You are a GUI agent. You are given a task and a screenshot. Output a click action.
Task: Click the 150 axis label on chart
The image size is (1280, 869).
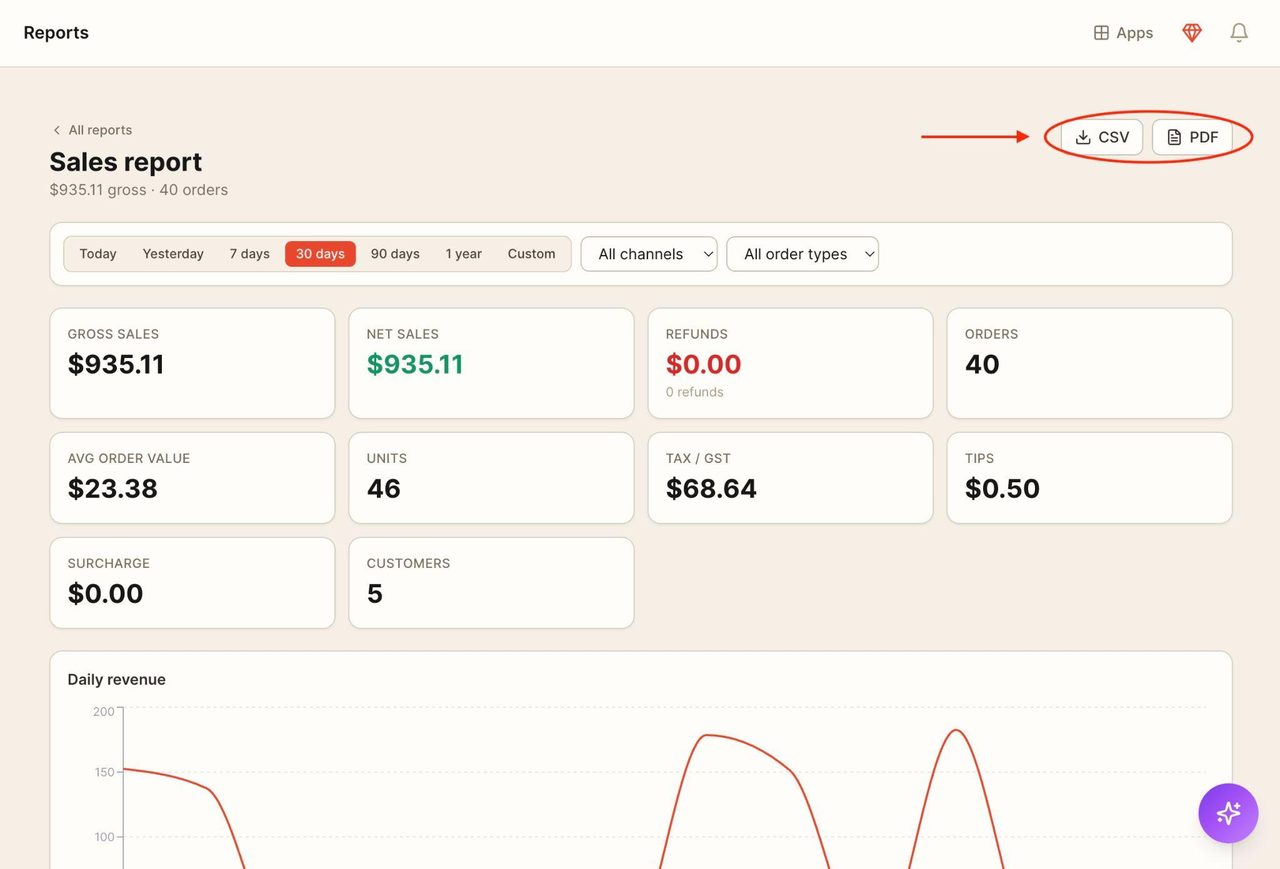pos(104,772)
